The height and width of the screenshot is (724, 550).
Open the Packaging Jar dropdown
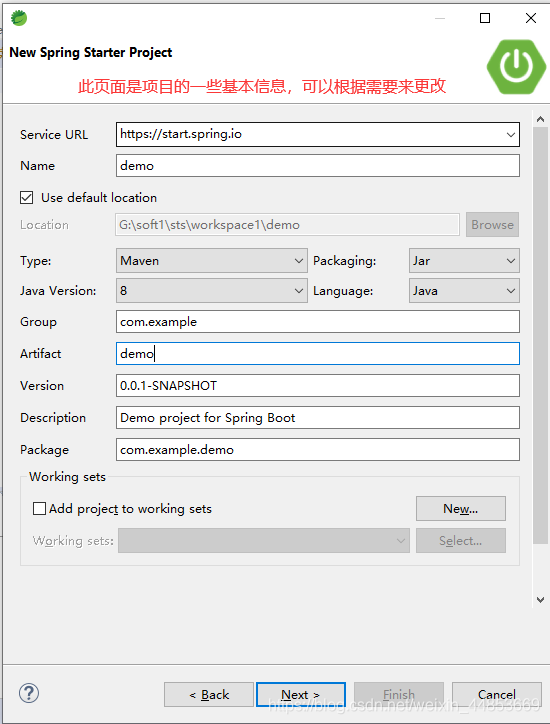pos(464,260)
